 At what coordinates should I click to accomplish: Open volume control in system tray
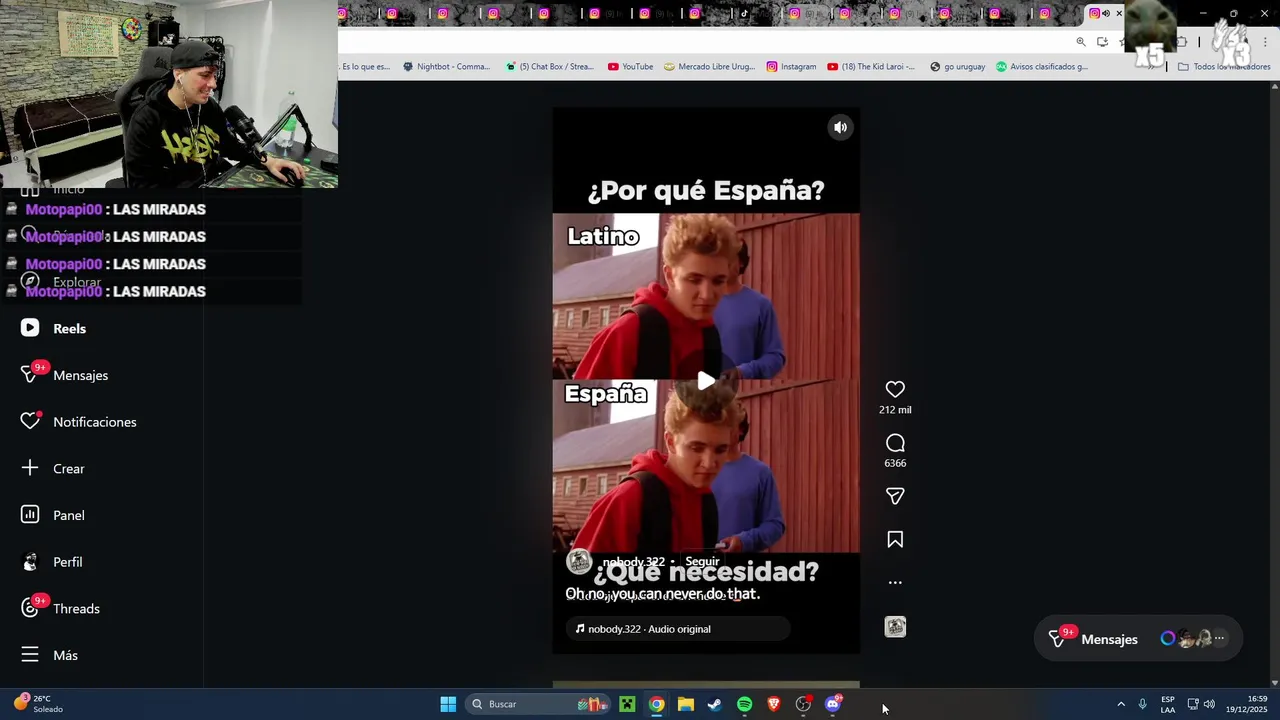pyautogui.click(x=1209, y=704)
